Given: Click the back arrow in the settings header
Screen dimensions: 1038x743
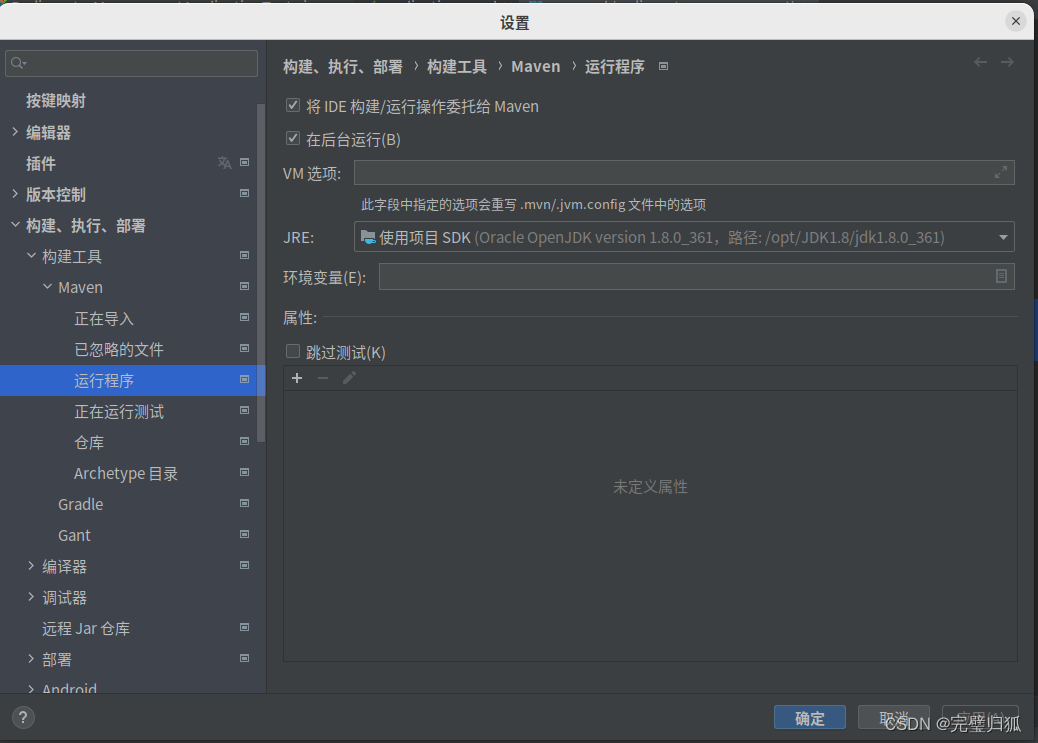Looking at the screenshot, I should [980, 62].
